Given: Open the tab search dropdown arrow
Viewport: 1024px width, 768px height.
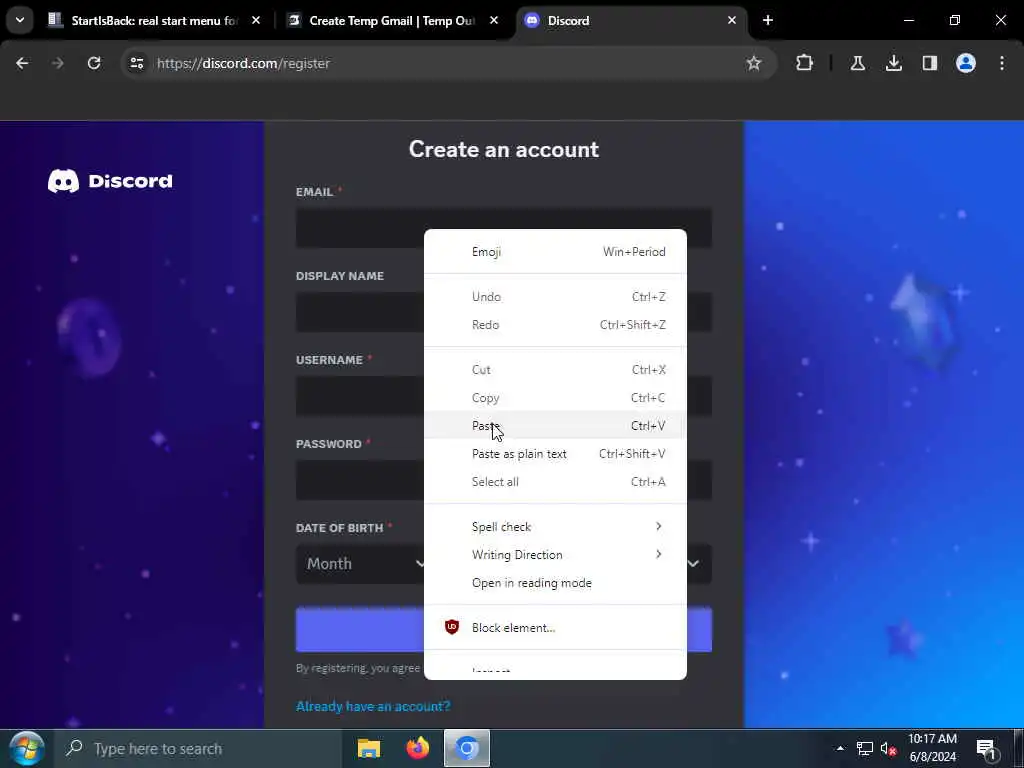Looking at the screenshot, I should pyautogui.click(x=20, y=20).
